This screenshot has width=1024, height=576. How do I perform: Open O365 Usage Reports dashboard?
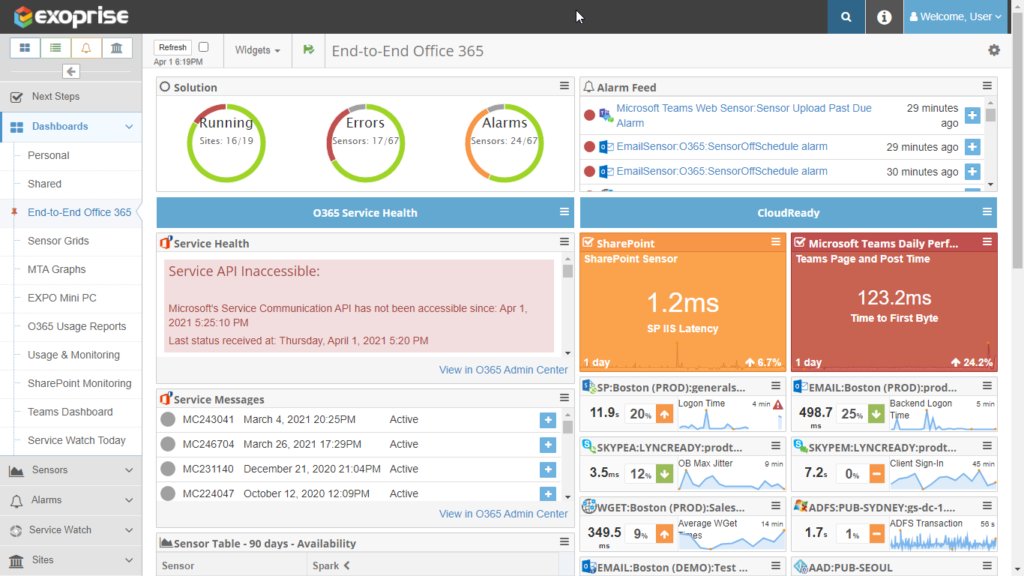click(x=77, y=327)
